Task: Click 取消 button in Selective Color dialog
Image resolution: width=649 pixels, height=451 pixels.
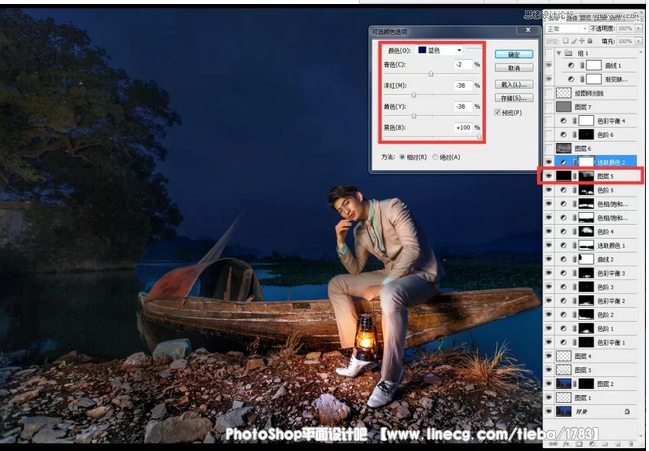Action: pos(514,67)
